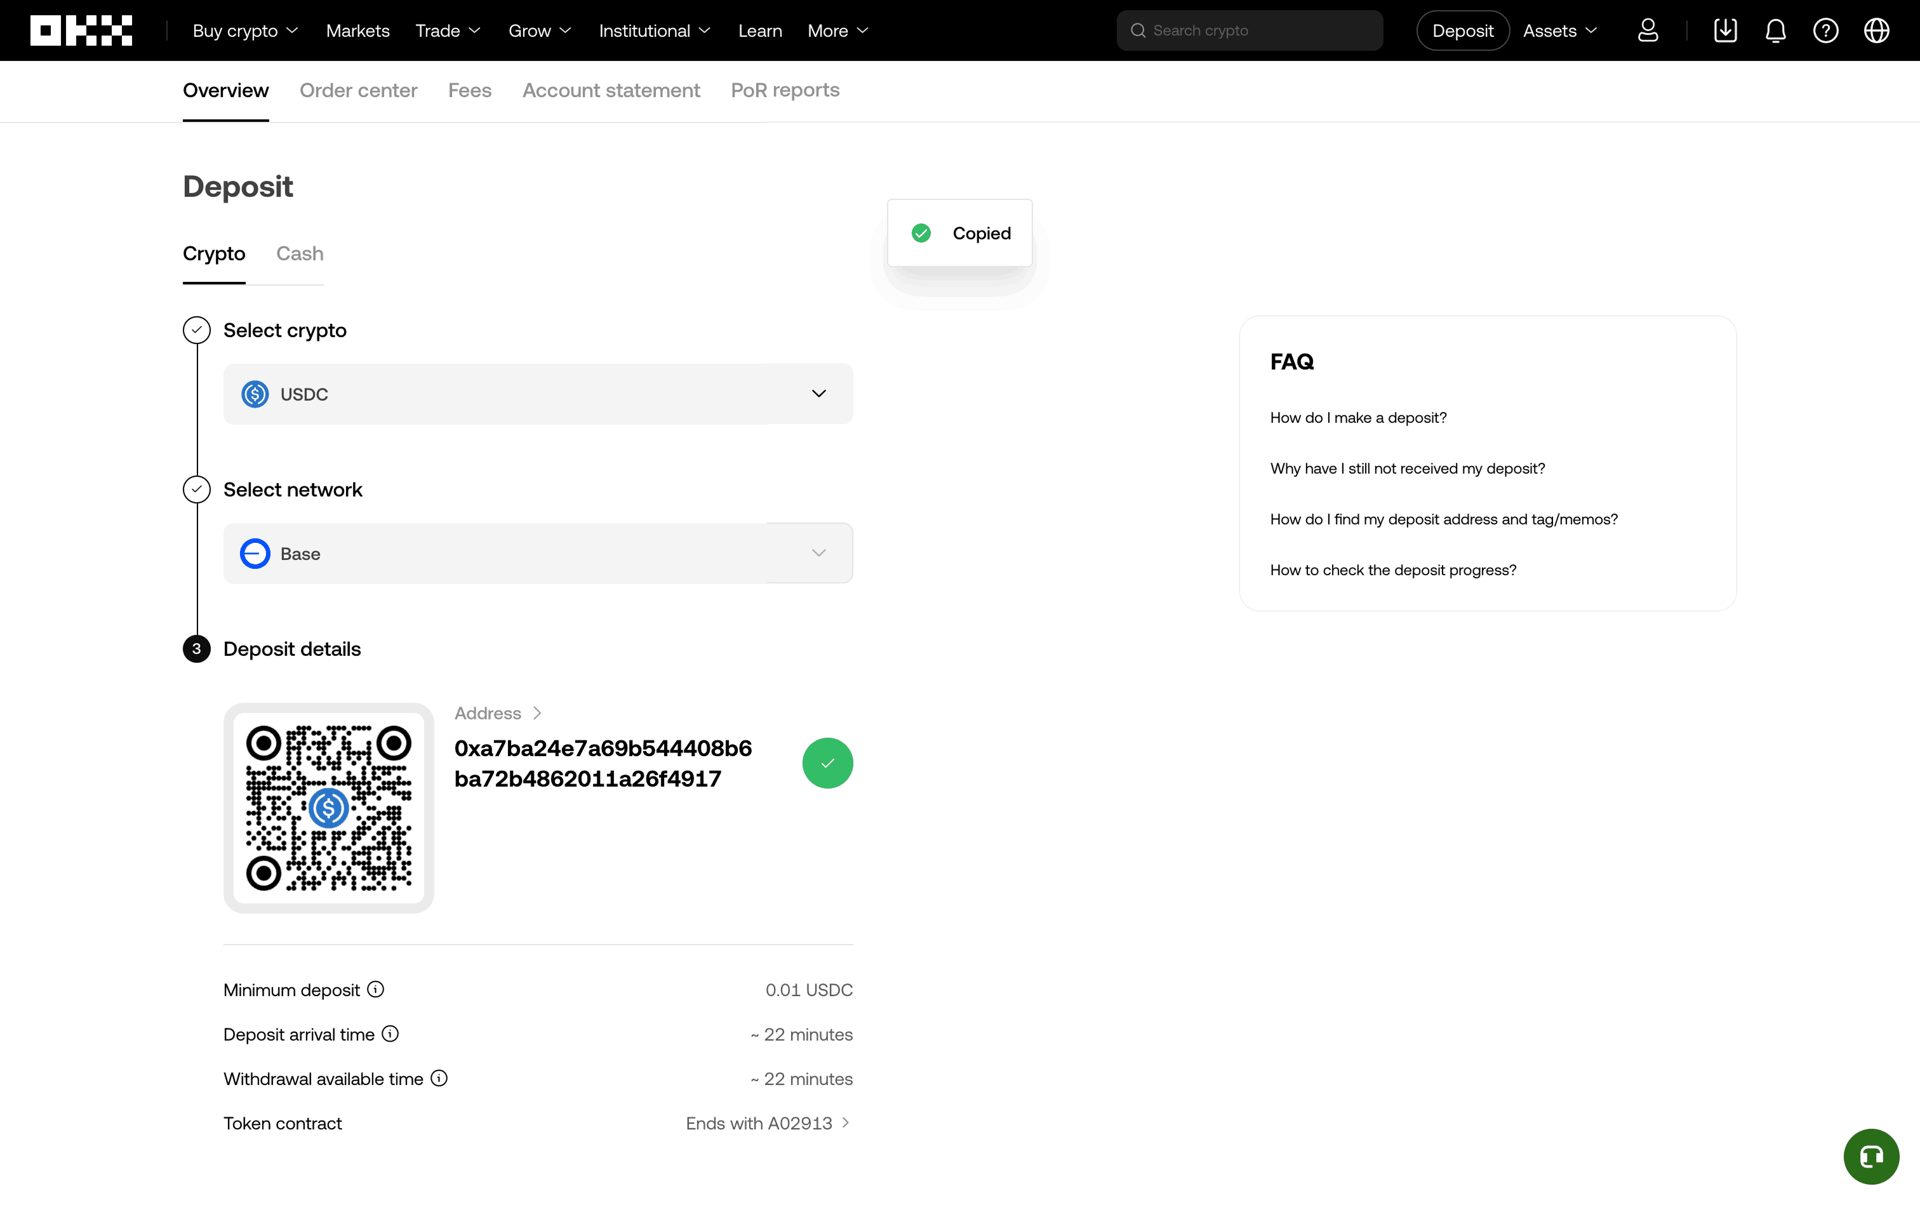The image size is (1920, 1205).
Task: Open the USDC crypto selector dropdown
Action: [x=538, y=394]
